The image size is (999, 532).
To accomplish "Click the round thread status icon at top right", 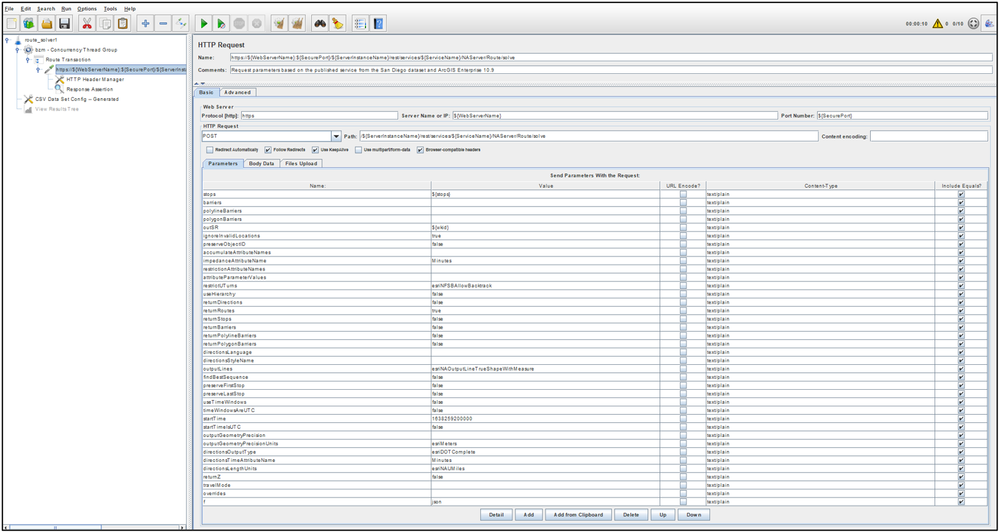I will (973, 24).
